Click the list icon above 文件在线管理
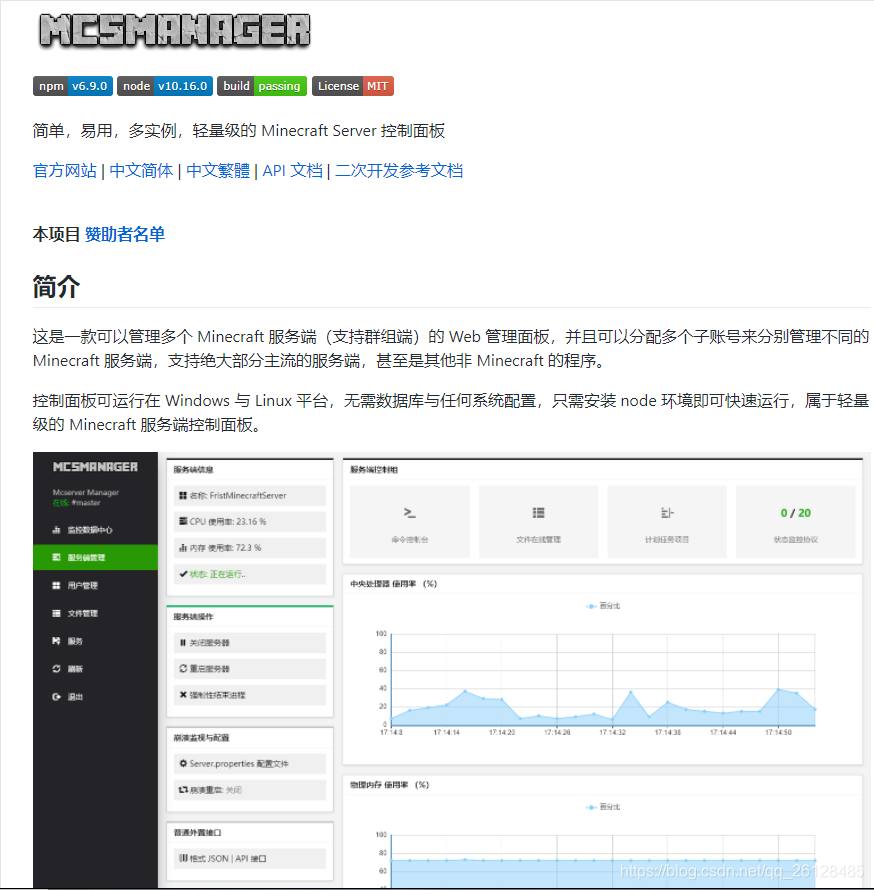This screenshot has width=874, height=890. coord(539,513)
